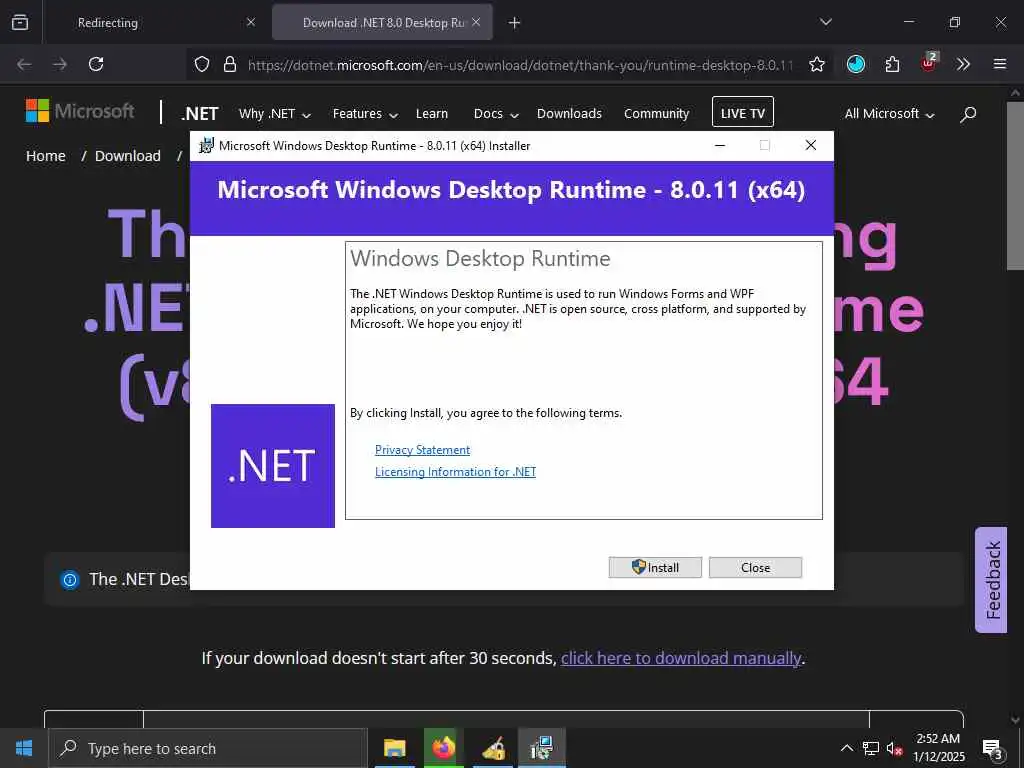The height and width of the screenshot is (768, 1024).
Task: Open File Explorer from the taskbar
Action: pos(394,748)
